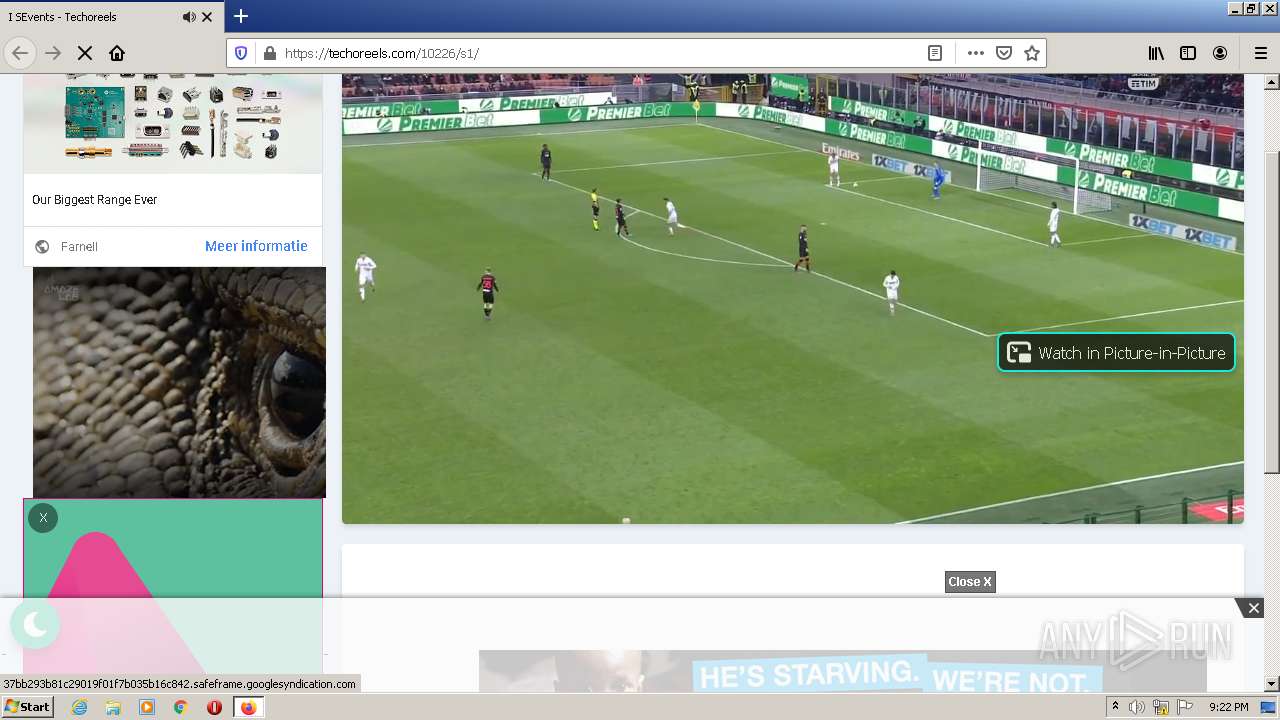Click the football match video player
Image resolution: width=1280 pixels, height=720 pixels.
[x=792, y=298]
